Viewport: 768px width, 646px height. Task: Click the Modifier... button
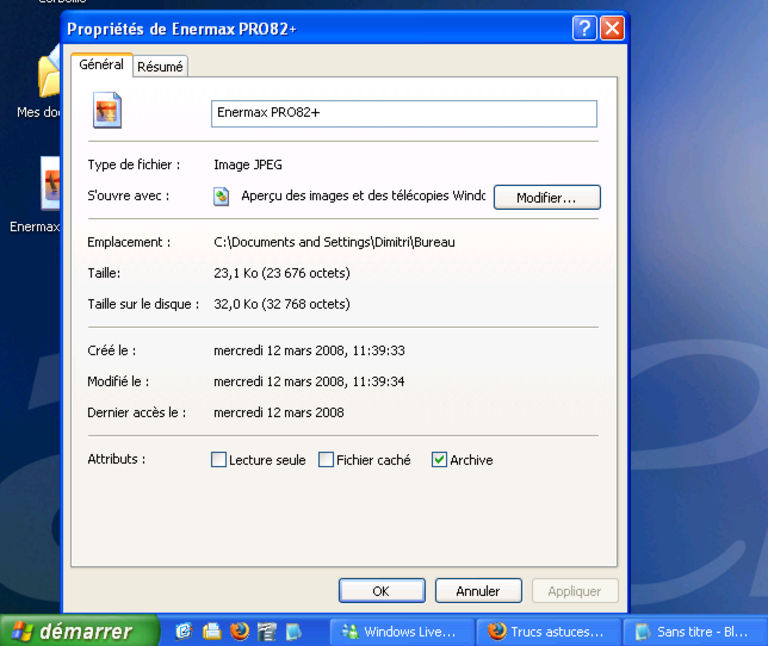pyautogui.click(x=547, y=197)
